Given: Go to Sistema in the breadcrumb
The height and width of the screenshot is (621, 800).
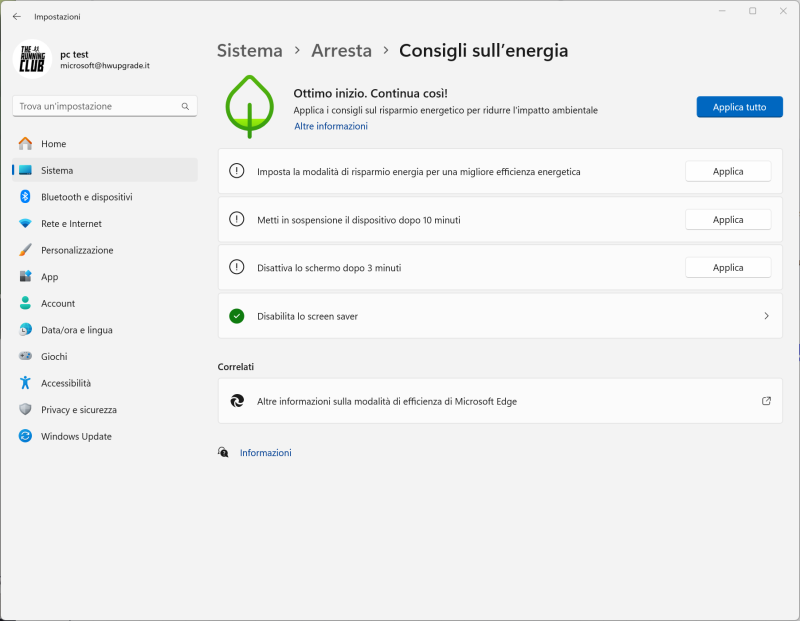Looking at the screenshot, I should 250,51.
